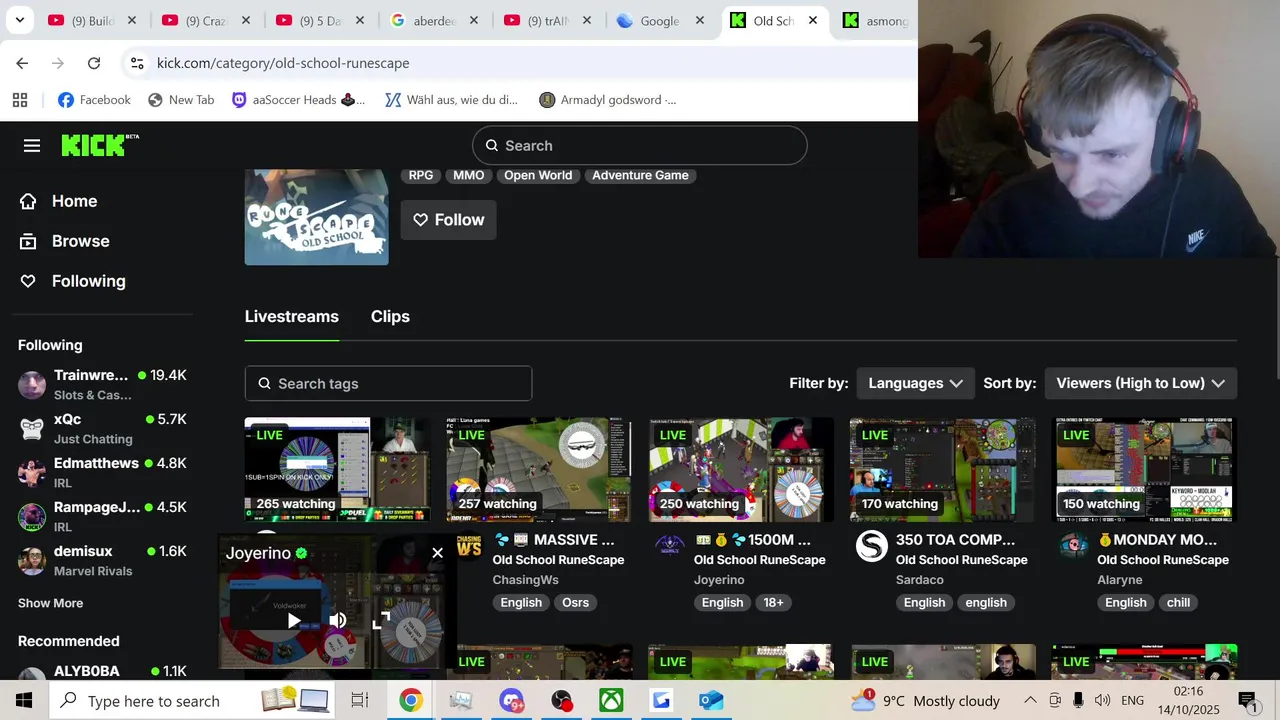Image resolution: width=1280 pixels, height=720 pixels.
Task: Switch to the Google Gemini tab
Action: point(661,20)
